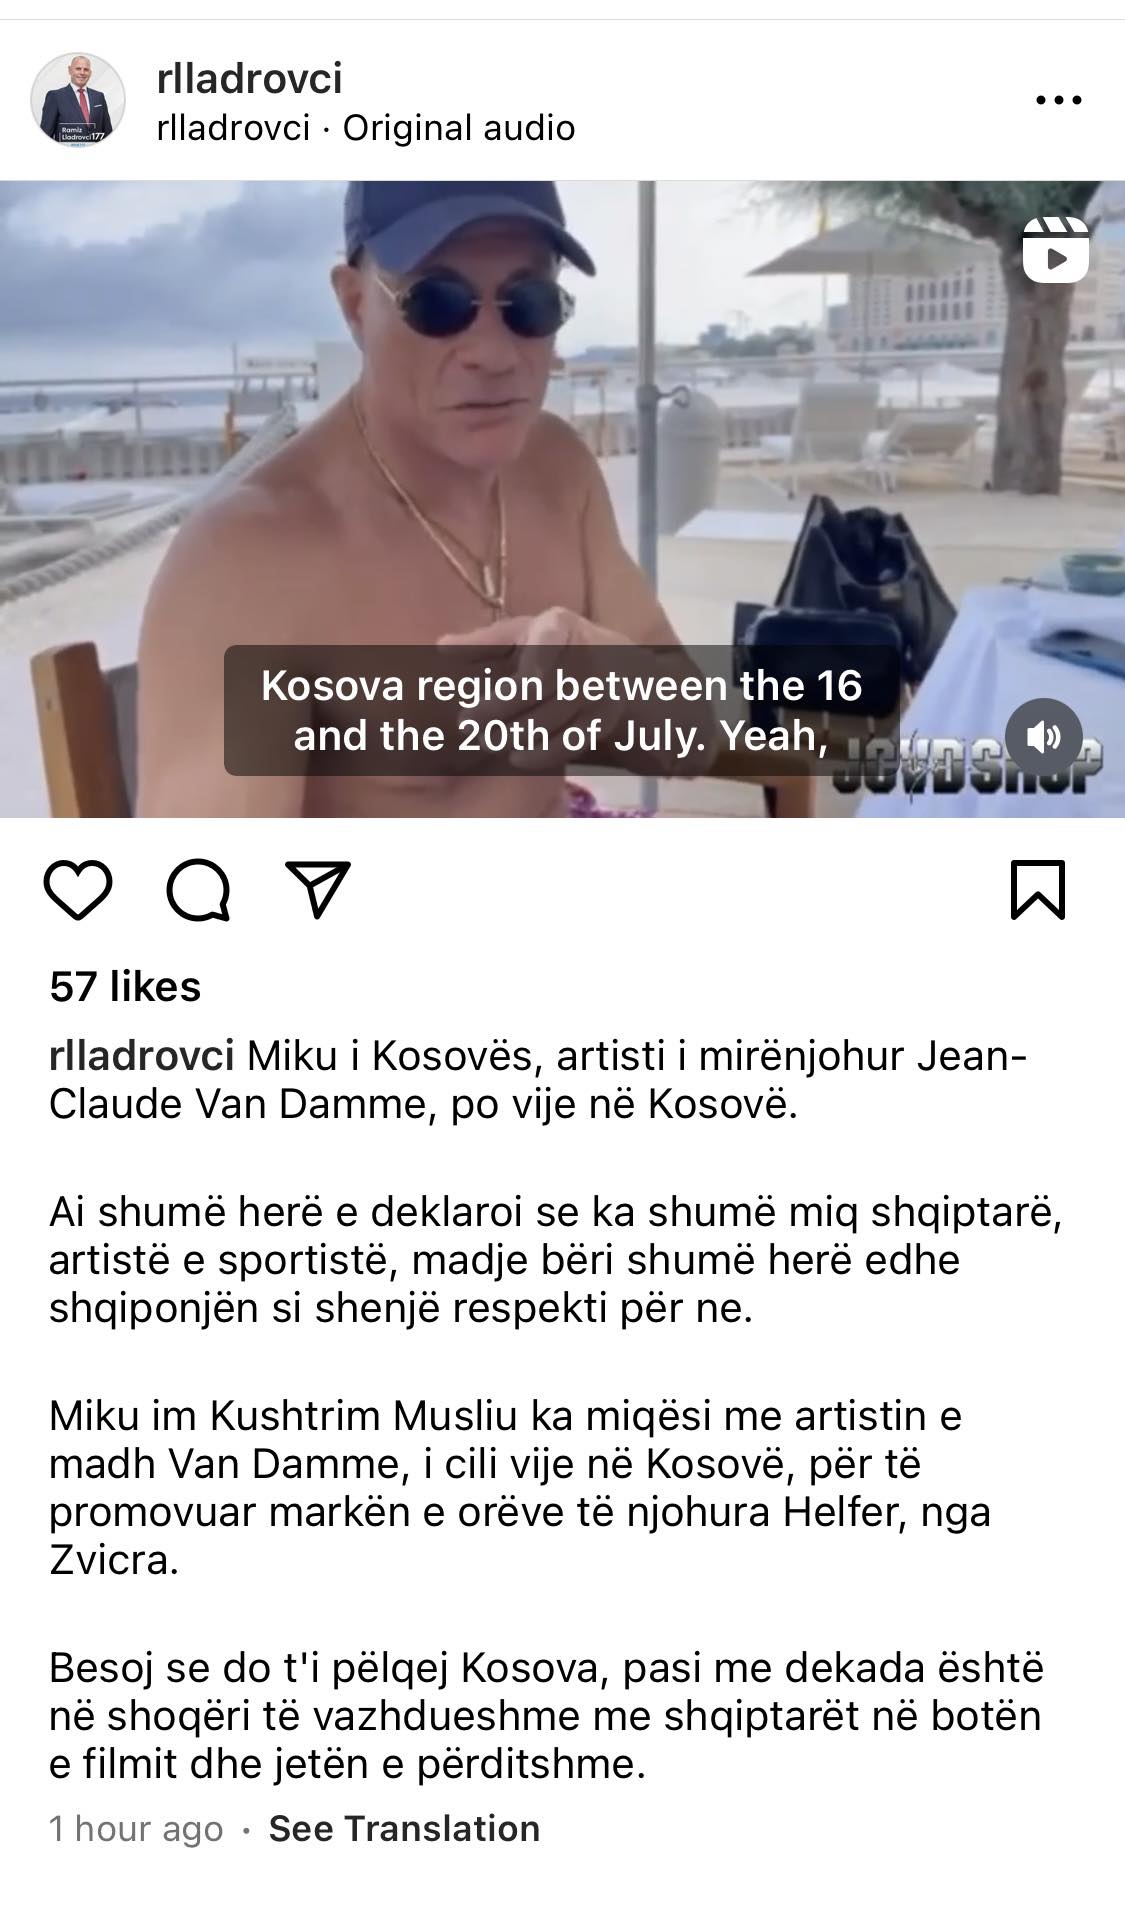Tap the Jean-Claude Van Damme caption paragraph

pos(538,1080)
